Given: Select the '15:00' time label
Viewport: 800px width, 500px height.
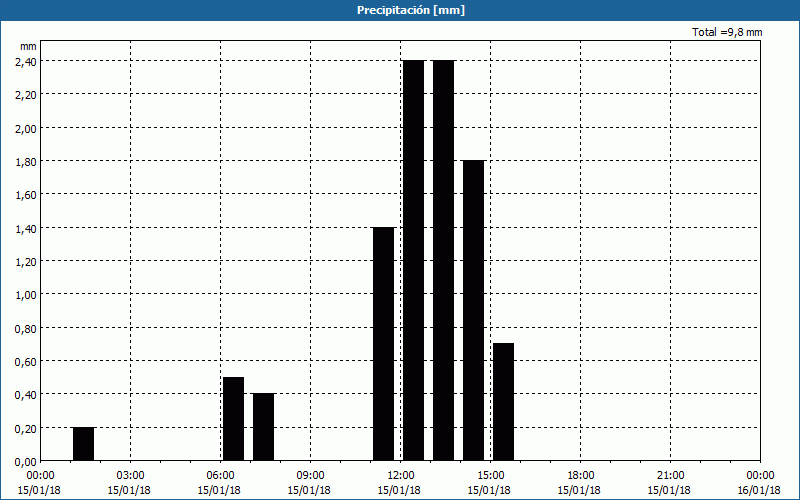Looking at the screenshot, I should [x=490, y=476].
